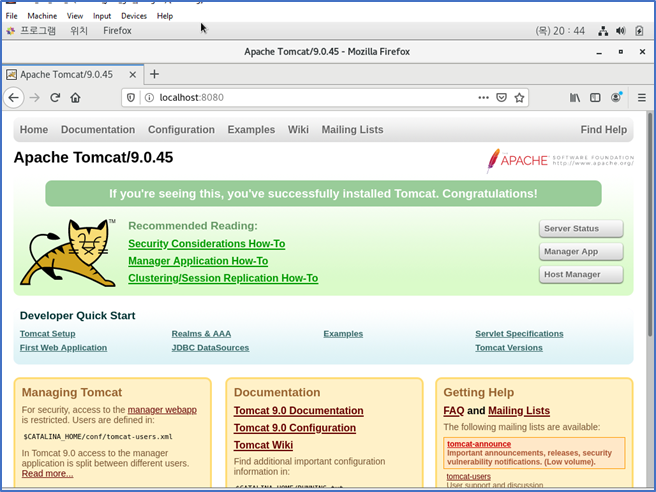The image size is (656, 492).
Task: Open the First Web Application link
Action: pyautogui.click(x=63, y=348)
